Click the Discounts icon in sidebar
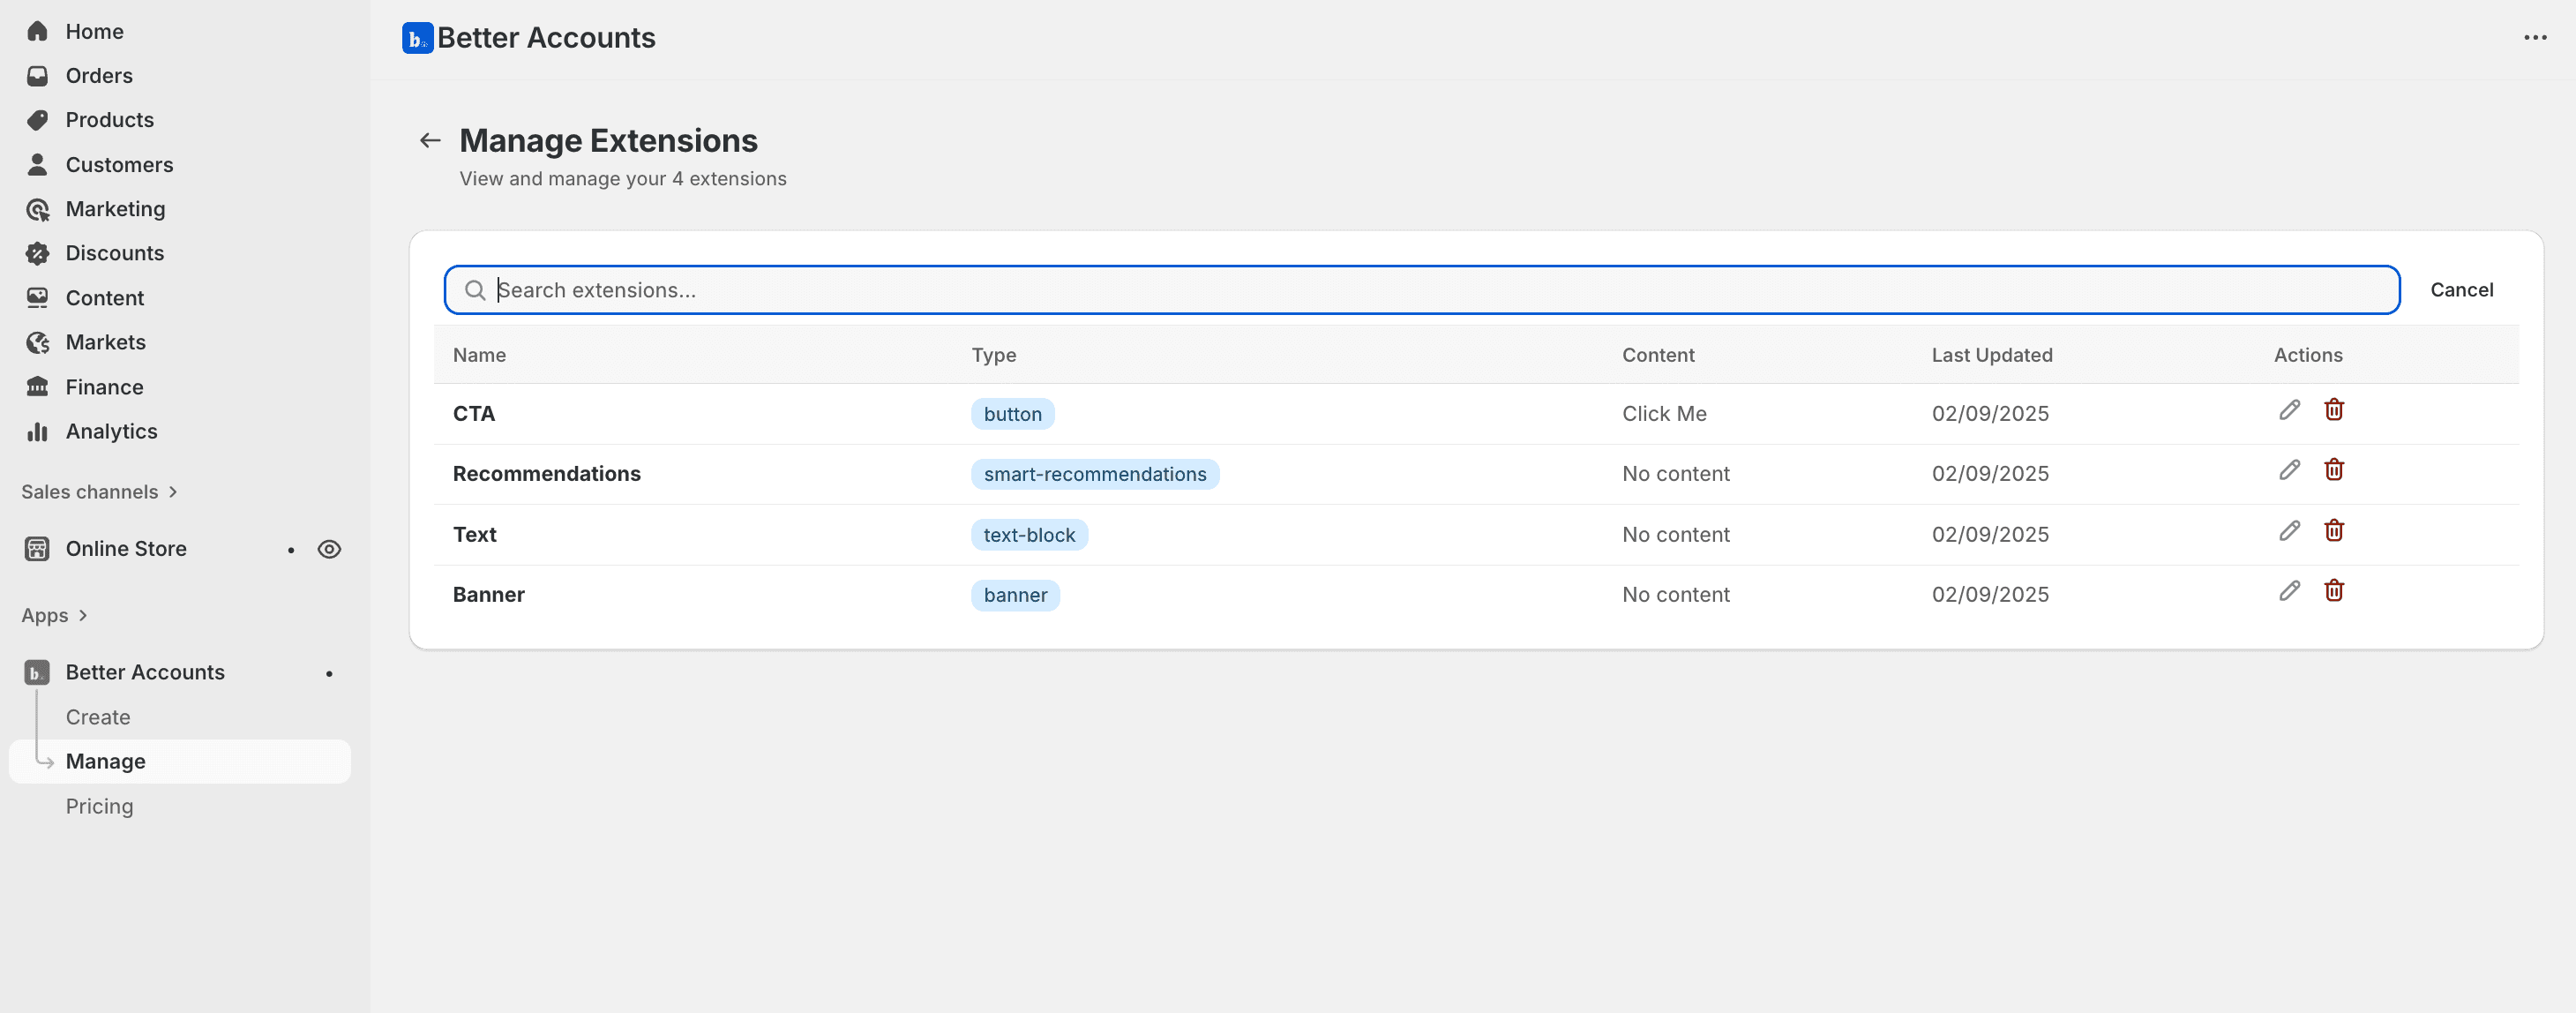Screen dimensions: 2576x1013 (x=38, y=253)
